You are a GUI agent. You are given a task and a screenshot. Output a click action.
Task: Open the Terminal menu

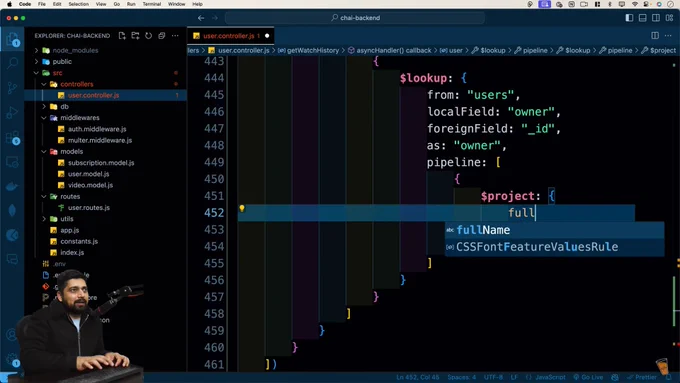click(x=152, y=4)
